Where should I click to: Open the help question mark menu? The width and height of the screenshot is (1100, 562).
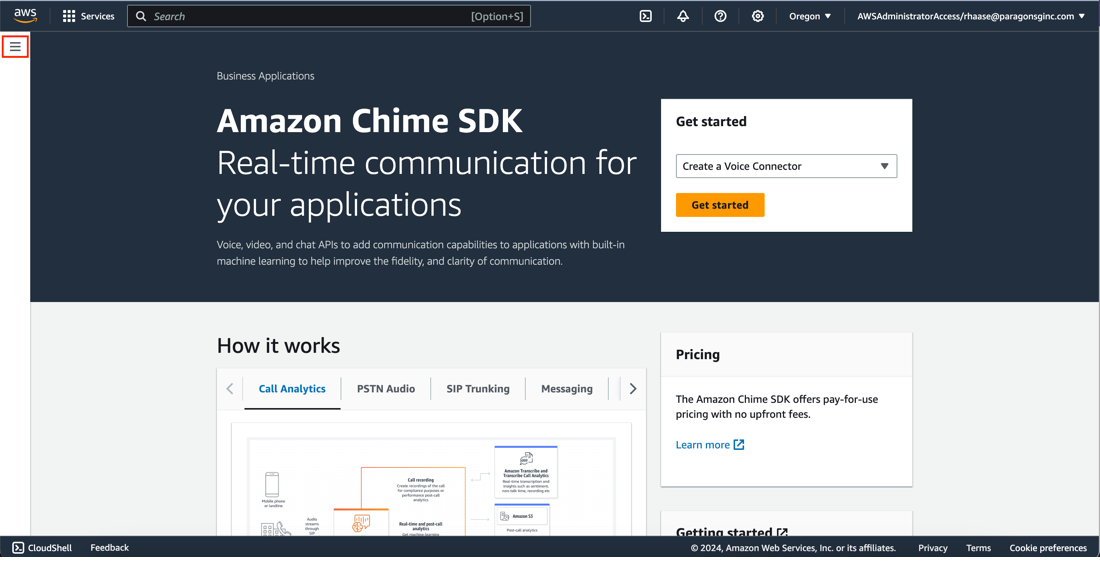[720, 16]
